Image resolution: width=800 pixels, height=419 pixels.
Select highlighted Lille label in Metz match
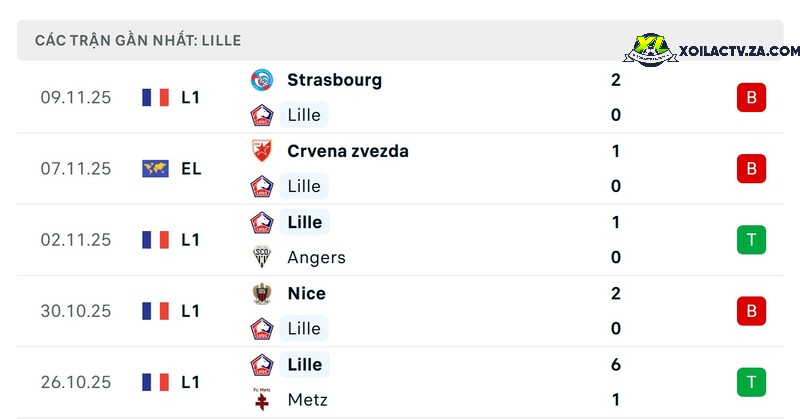pyautogui.click(x=305, y=364)
